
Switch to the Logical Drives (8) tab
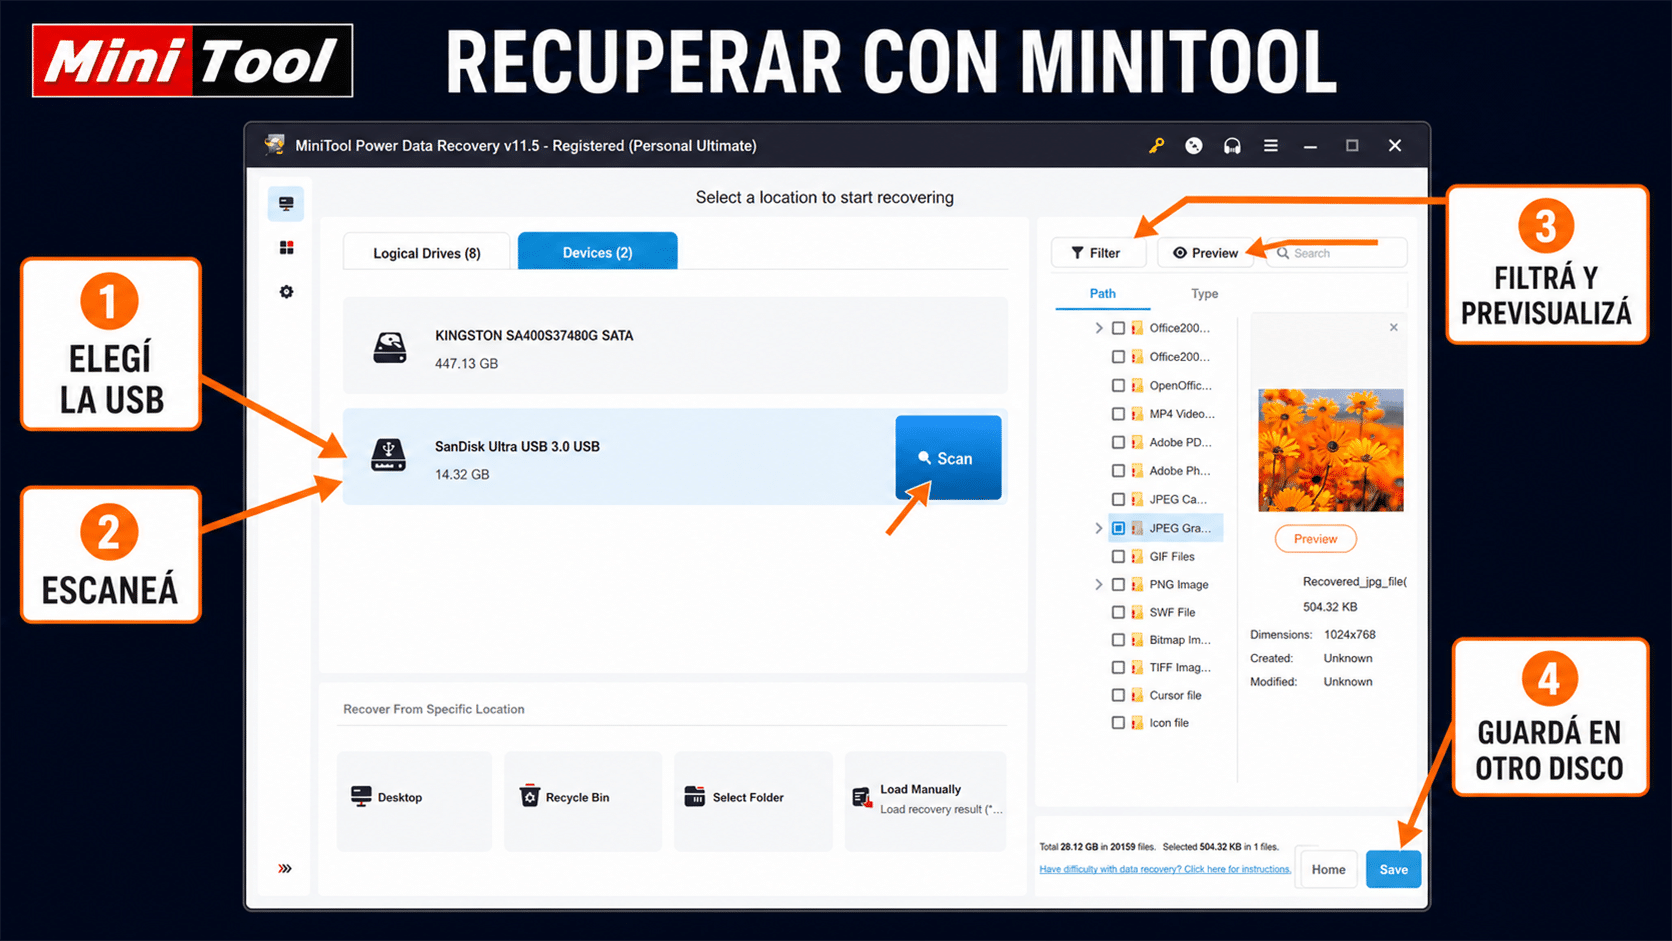coord(427,252)
